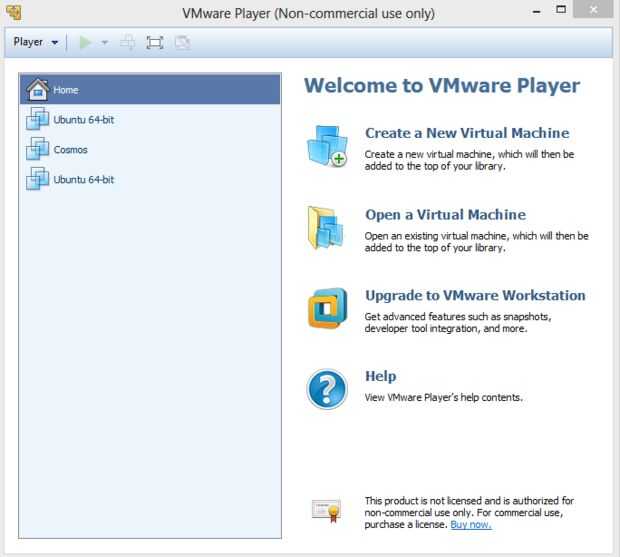Click 'View VMware Player's help contents' text
The image size is (620, 557).
point(443,397)
